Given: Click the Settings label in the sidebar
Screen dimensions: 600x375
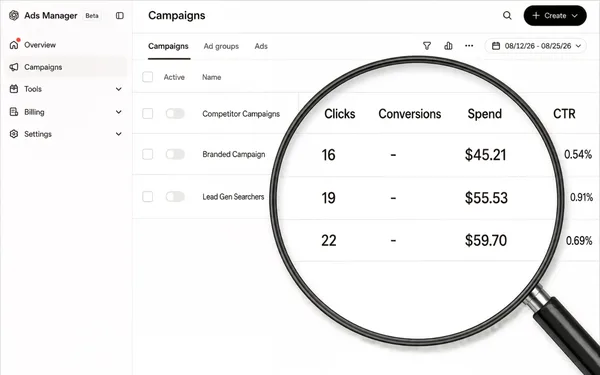Looking at the screenshot, I should [x=38, y=134].
